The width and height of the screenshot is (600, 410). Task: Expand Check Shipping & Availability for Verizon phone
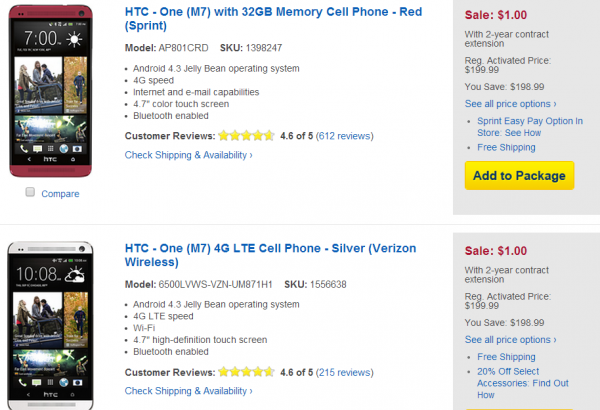click(188, 392)
